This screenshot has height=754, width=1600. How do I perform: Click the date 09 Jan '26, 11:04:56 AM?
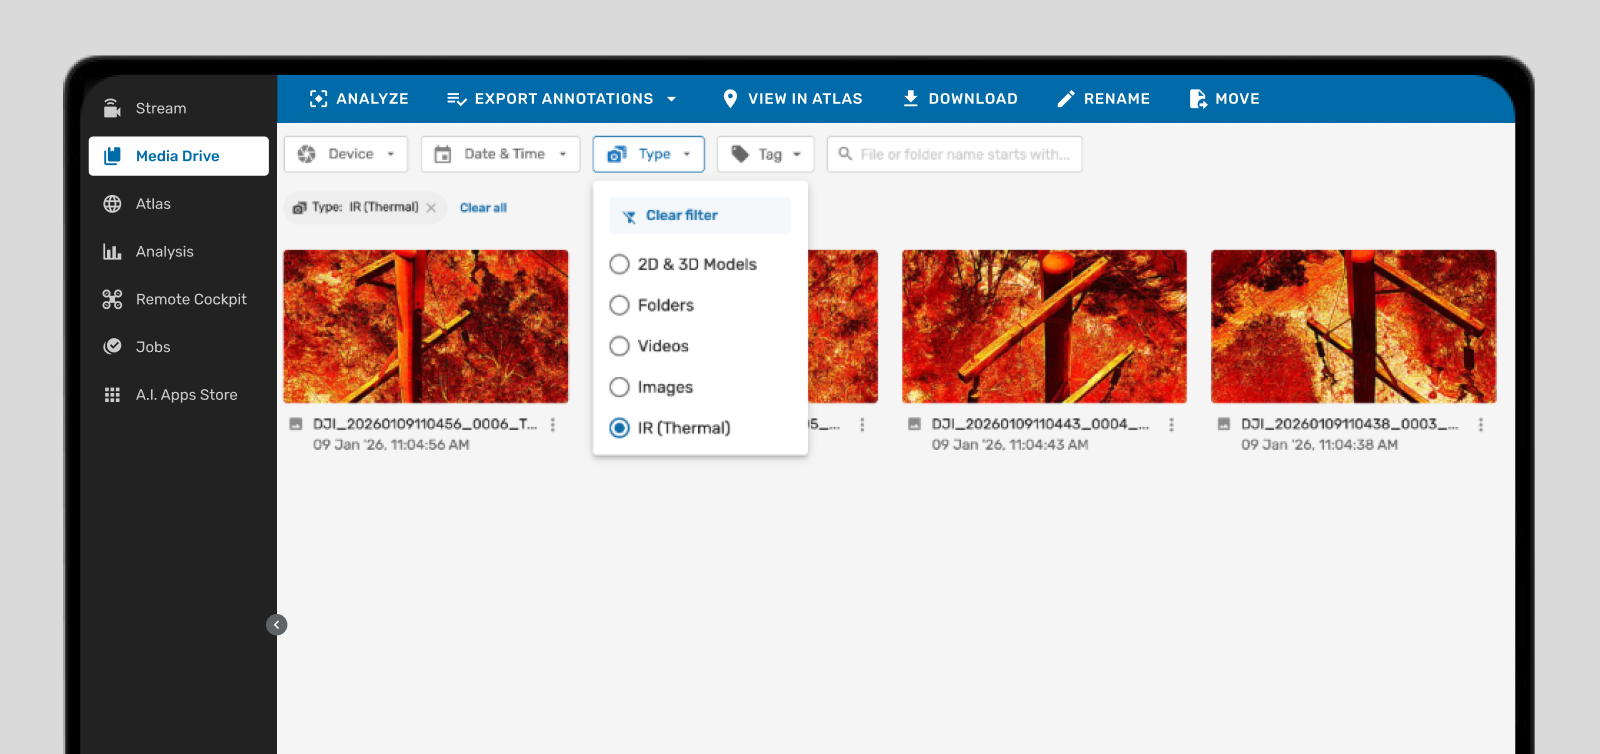[x=391, y=445]
